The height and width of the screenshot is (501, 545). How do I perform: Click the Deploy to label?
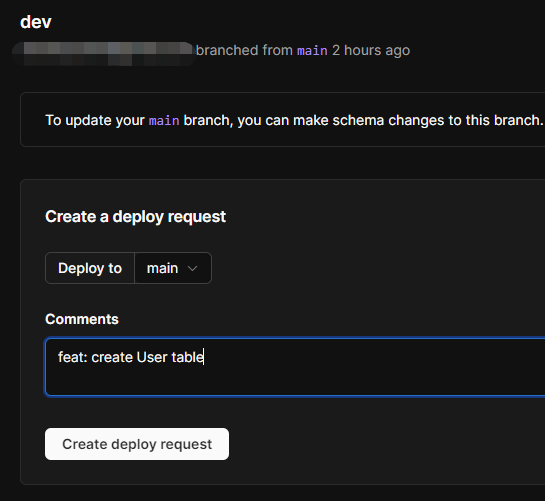pos(90,268)
